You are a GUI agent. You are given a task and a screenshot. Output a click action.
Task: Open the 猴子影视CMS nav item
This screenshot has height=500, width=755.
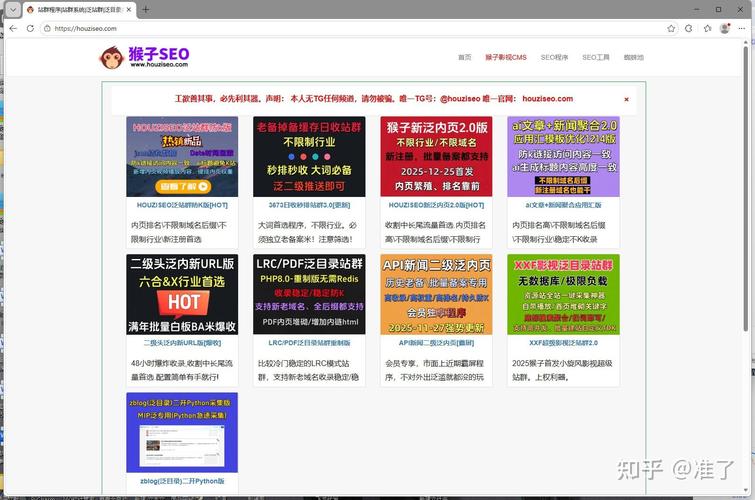tap(506, 57)
